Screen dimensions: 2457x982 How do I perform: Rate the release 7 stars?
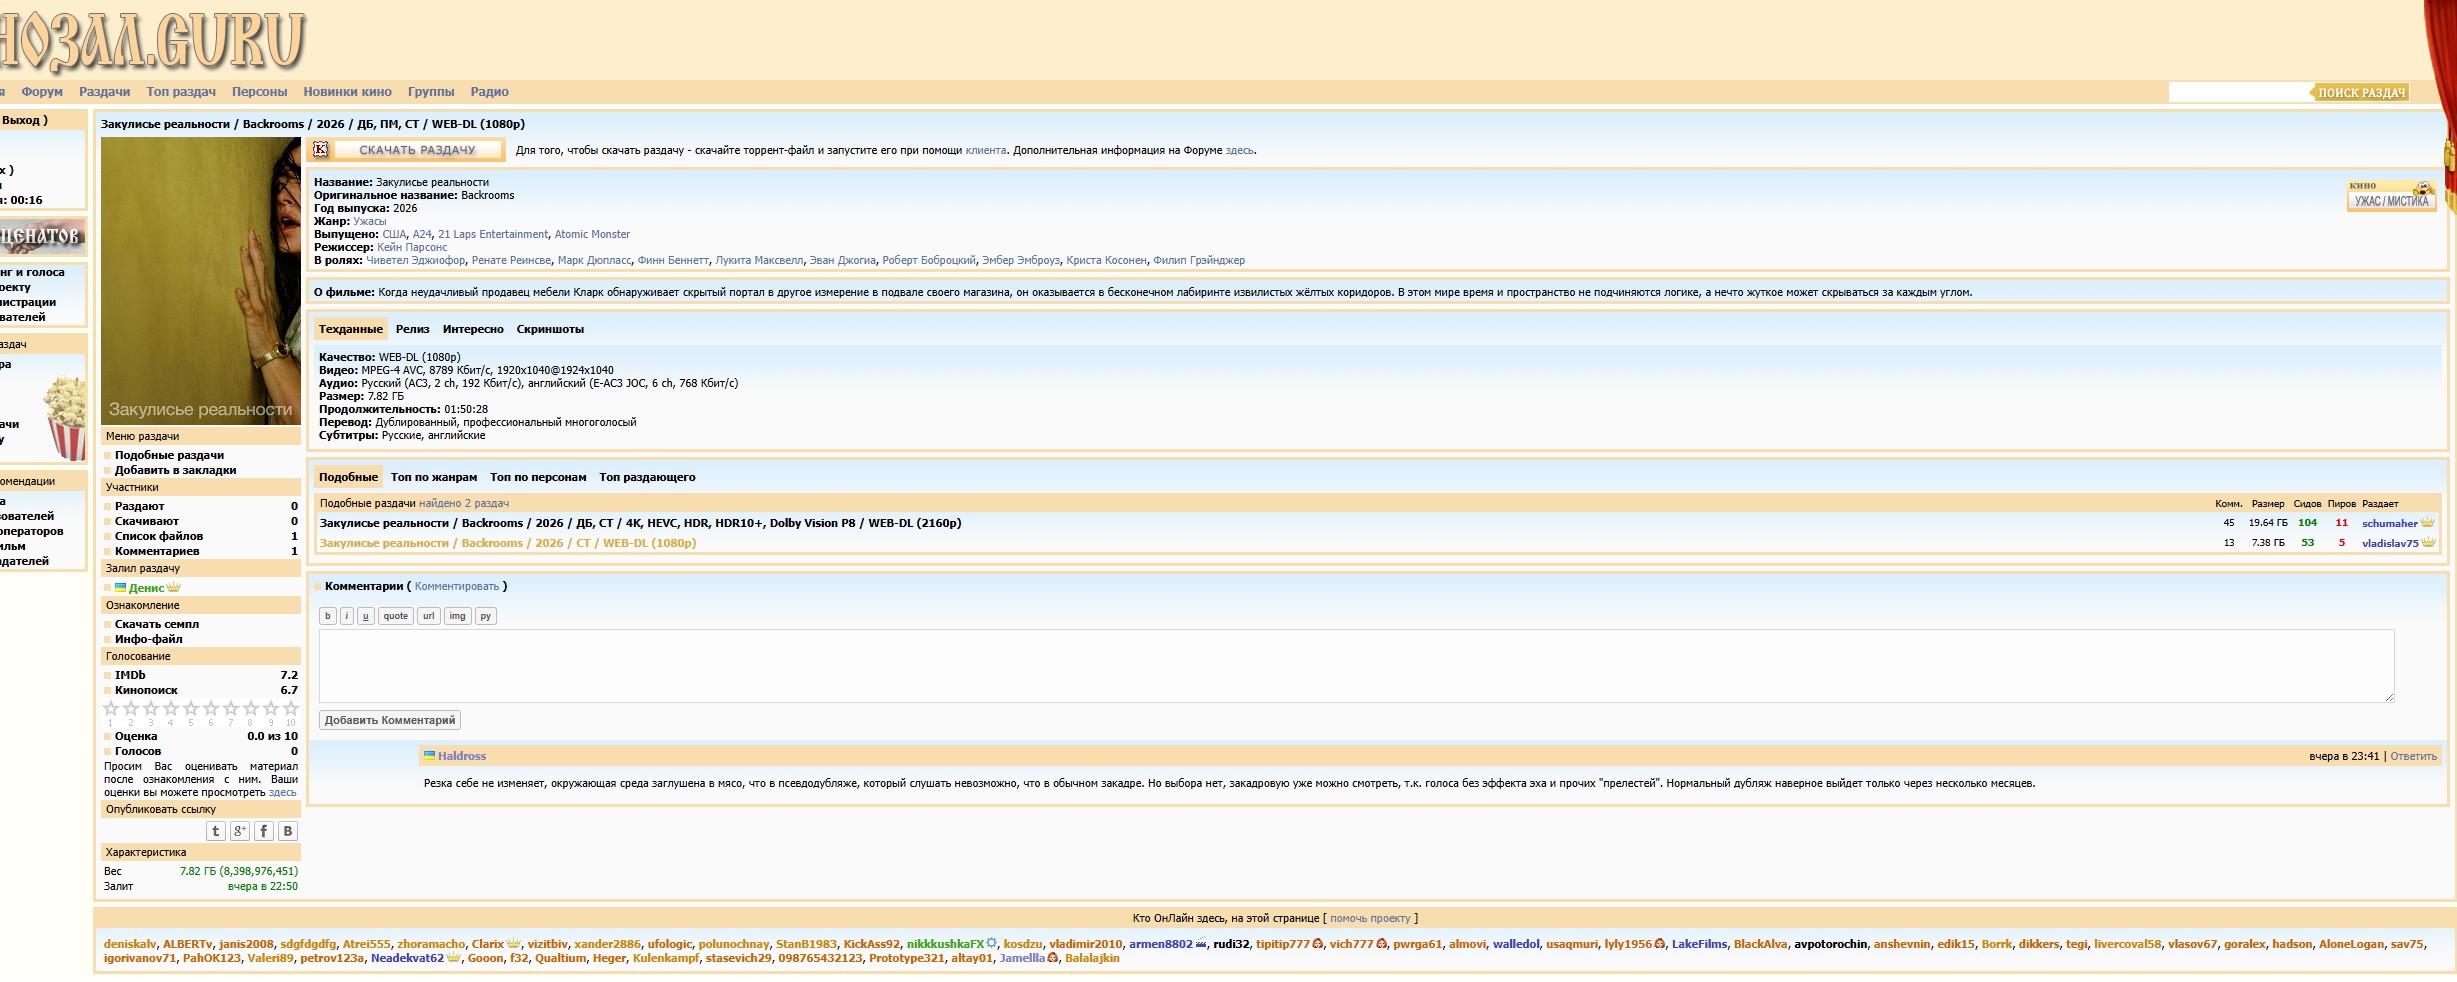231,709
